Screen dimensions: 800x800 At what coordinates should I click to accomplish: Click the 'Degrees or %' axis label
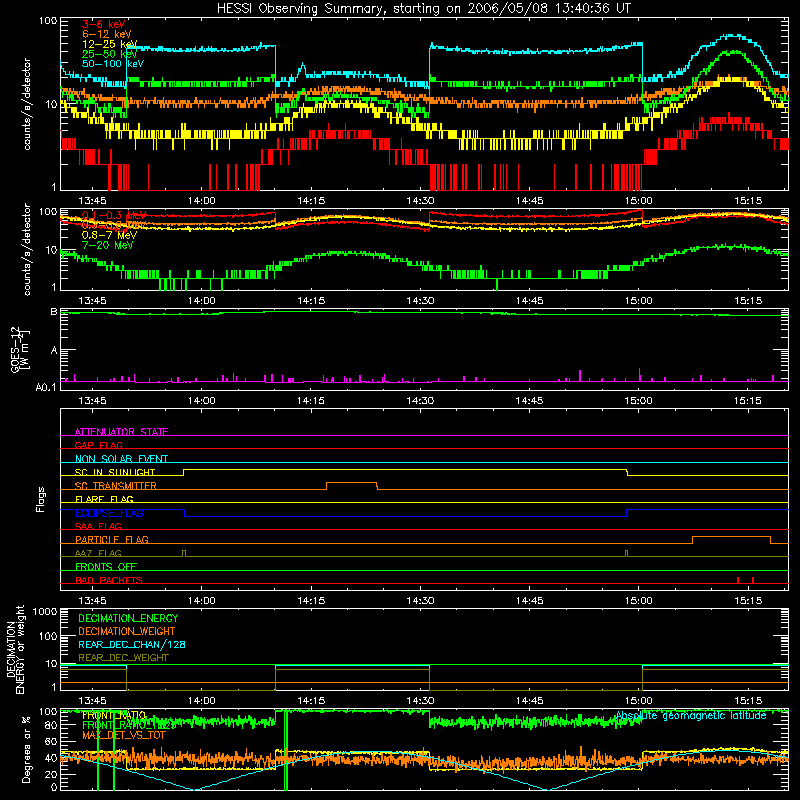pyautogui.click(x=26, y=749)
